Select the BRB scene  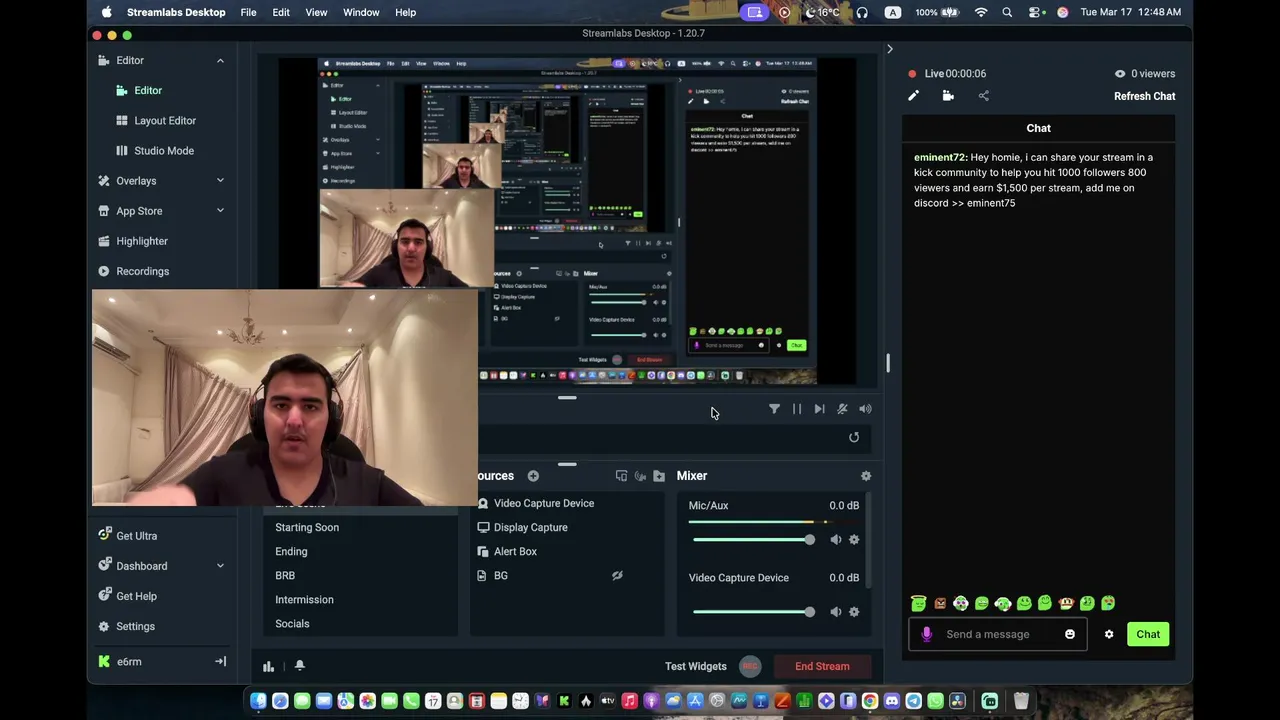(285, 575)
